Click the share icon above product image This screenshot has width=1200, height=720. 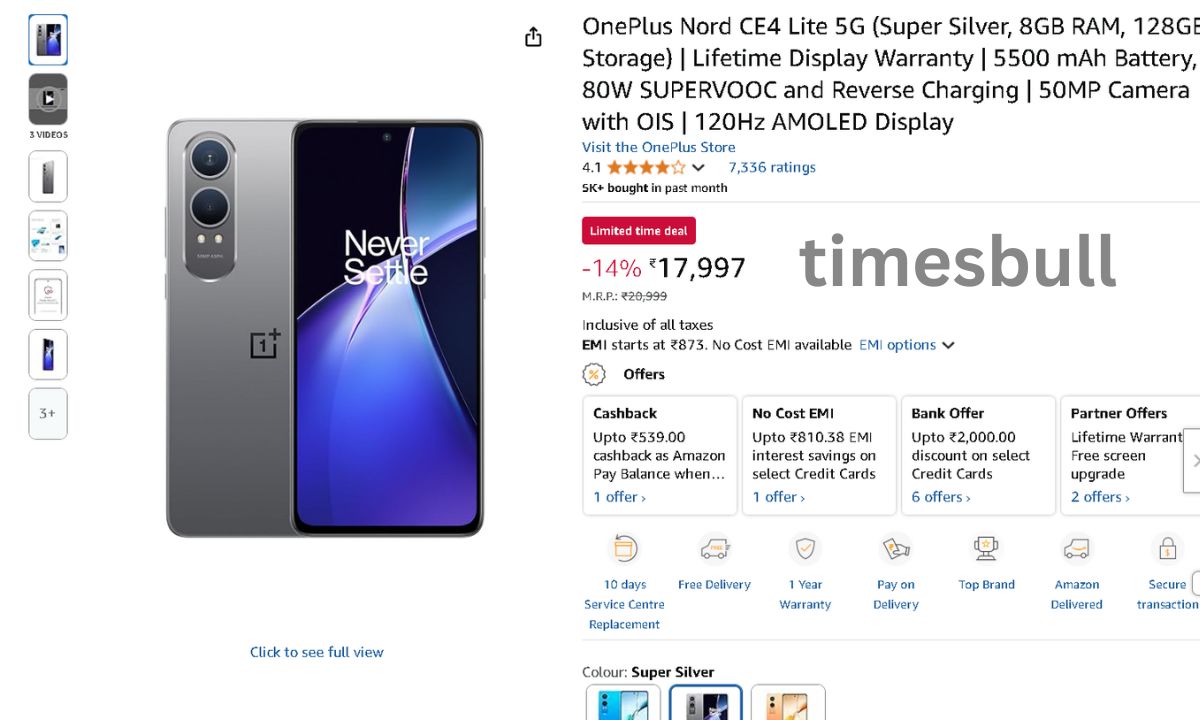(x=533, y=37)
